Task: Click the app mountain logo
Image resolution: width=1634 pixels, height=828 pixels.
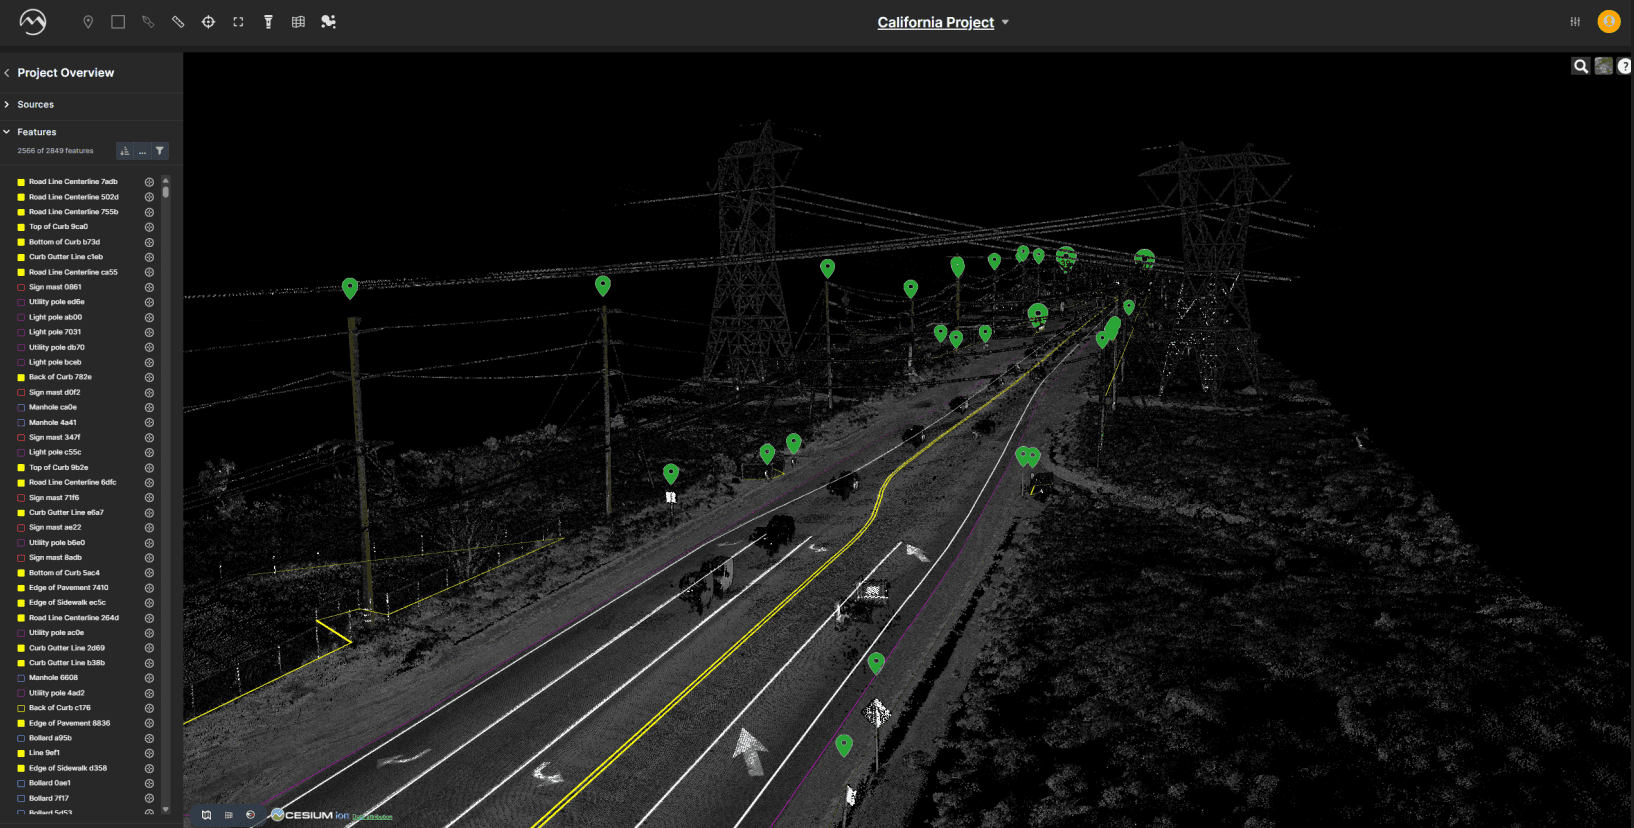Action: click(33, 22)
